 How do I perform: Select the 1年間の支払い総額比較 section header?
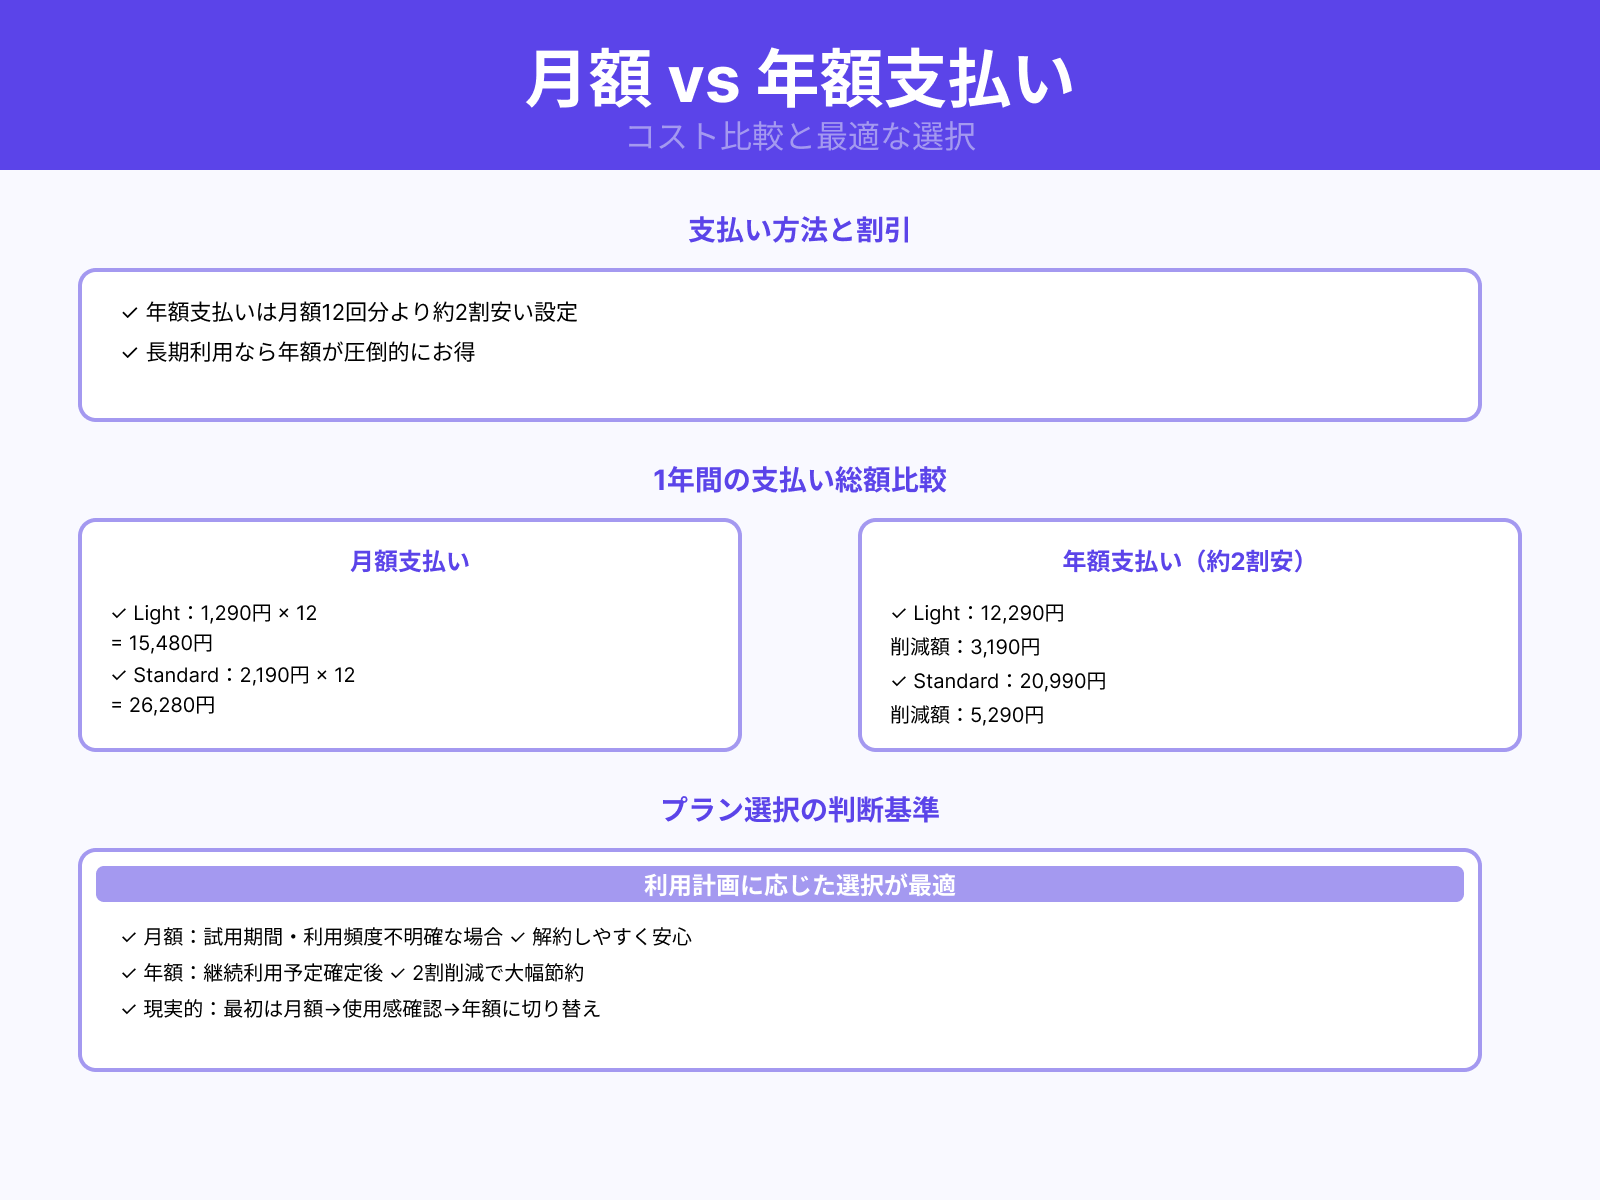800,481
